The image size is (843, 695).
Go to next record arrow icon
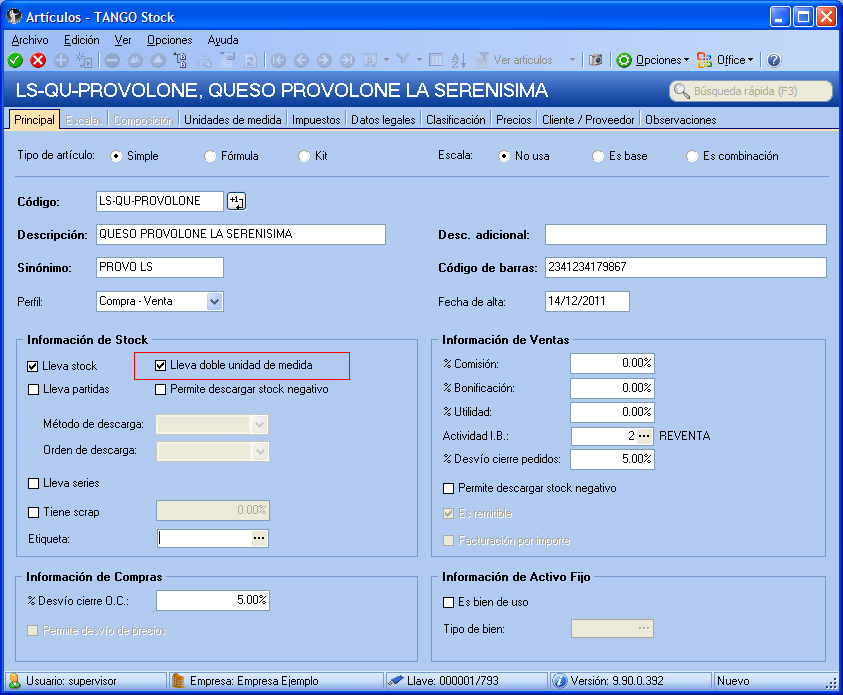point(324,60)
